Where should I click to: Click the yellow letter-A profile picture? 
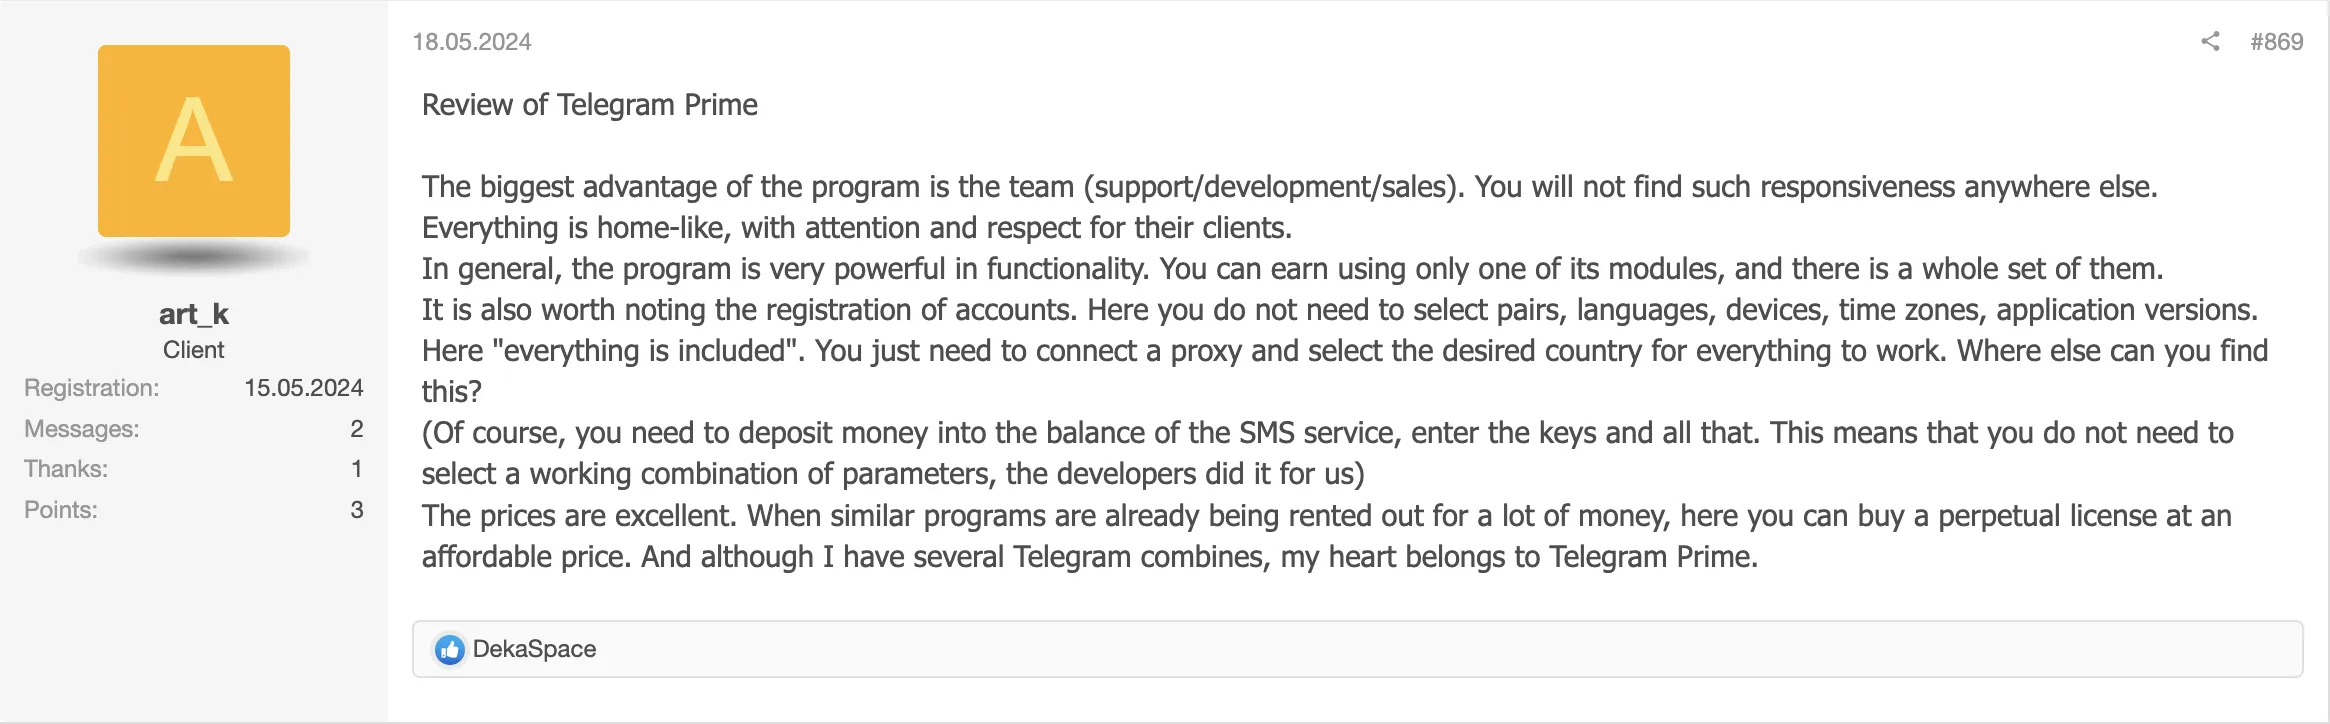click(193, 140)
